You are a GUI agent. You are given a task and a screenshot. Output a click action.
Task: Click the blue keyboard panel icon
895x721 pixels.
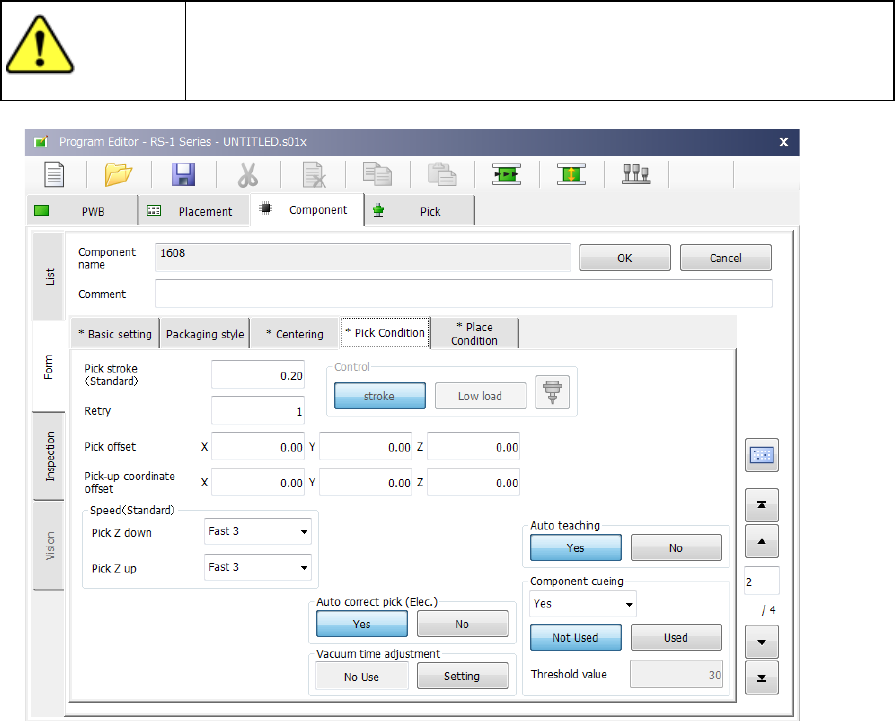tap(761, 455)
